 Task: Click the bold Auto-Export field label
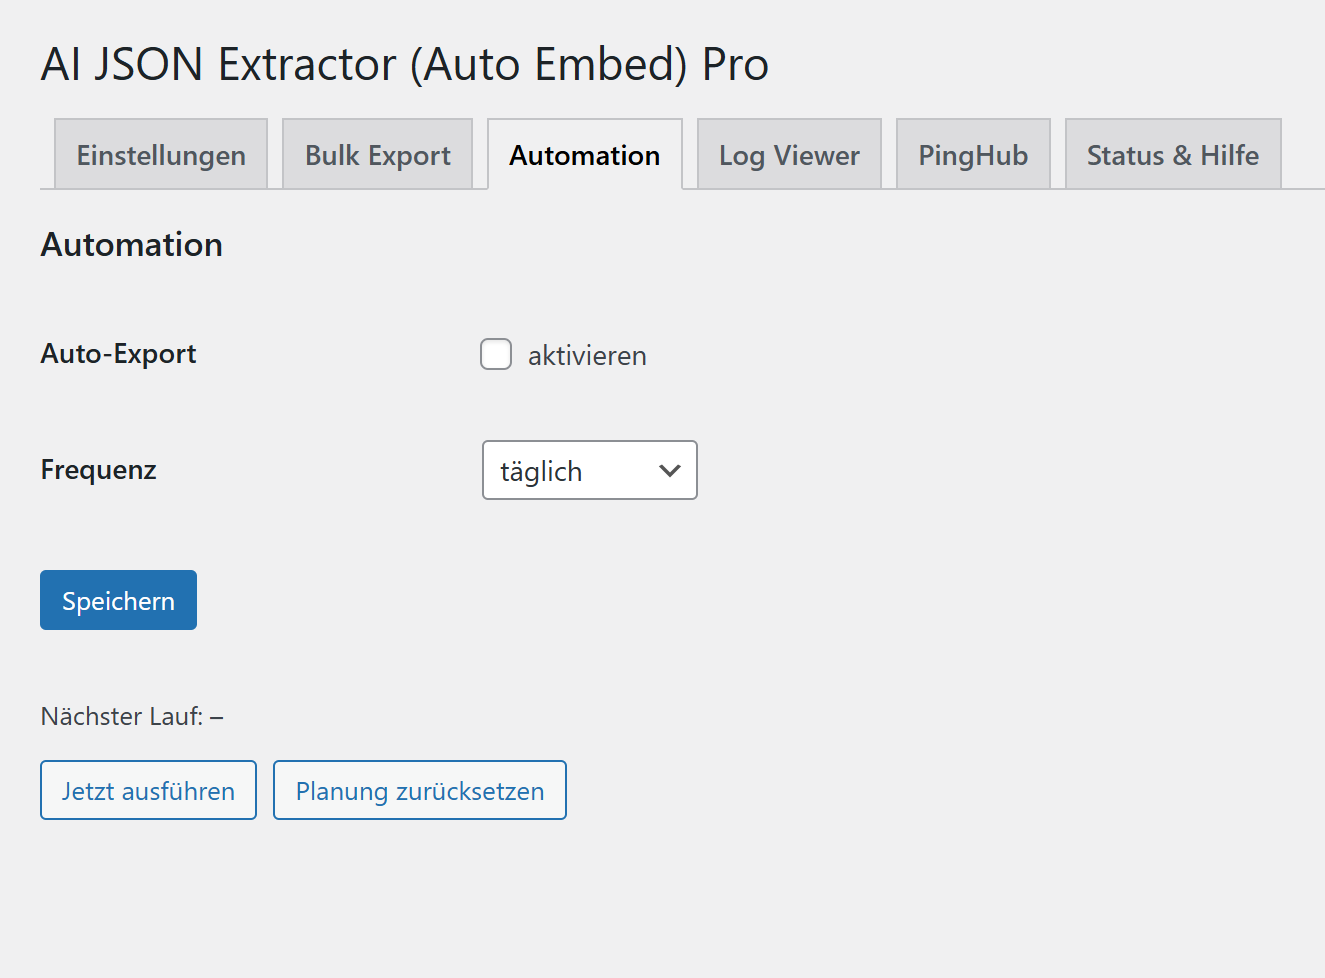118,354
